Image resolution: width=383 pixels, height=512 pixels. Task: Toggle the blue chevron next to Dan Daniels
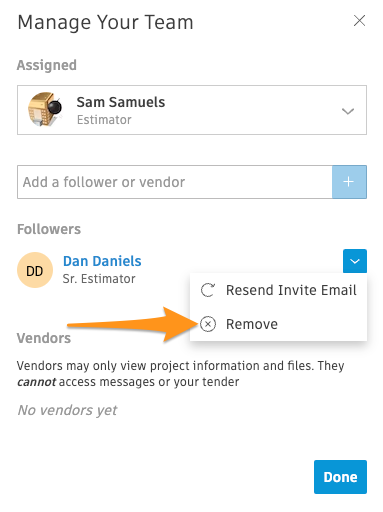355,261
